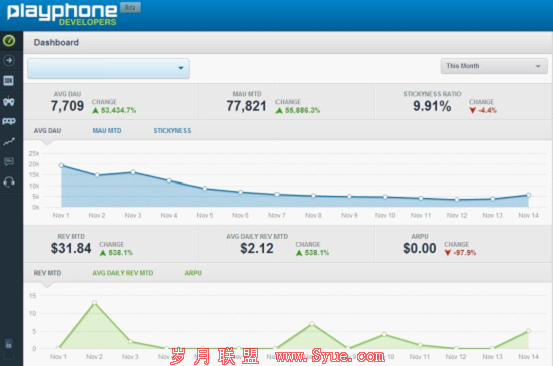Select the AVG DAU chart tab

pos(47,130)
